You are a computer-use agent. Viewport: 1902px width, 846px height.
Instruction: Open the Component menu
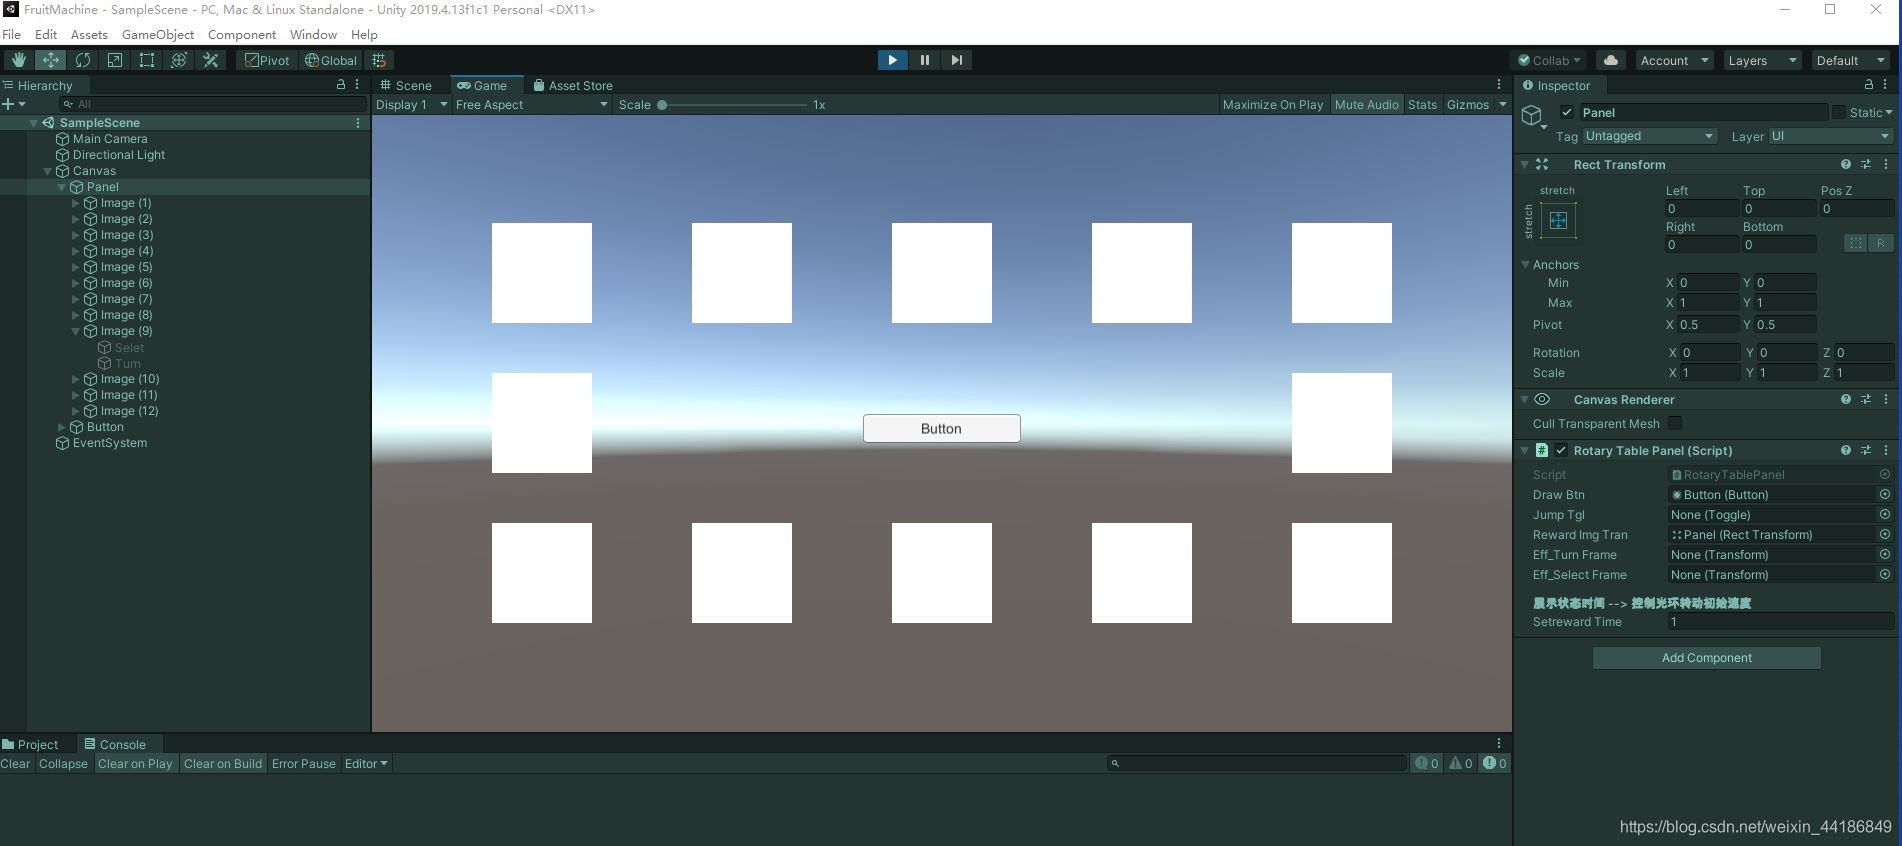click(242, 34)
